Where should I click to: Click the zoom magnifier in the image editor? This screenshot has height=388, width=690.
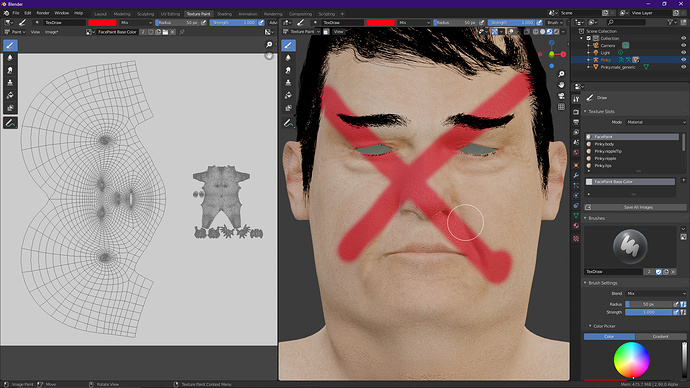pyautogui.click(x=269, y=44)
